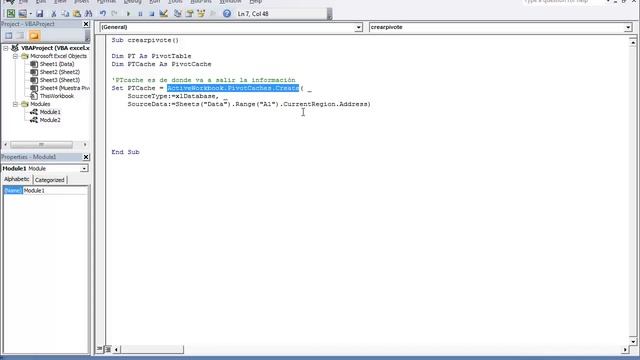The image size is (640, 360).
Task: Click View Object icon in Project panel
Action: point(20,36)
